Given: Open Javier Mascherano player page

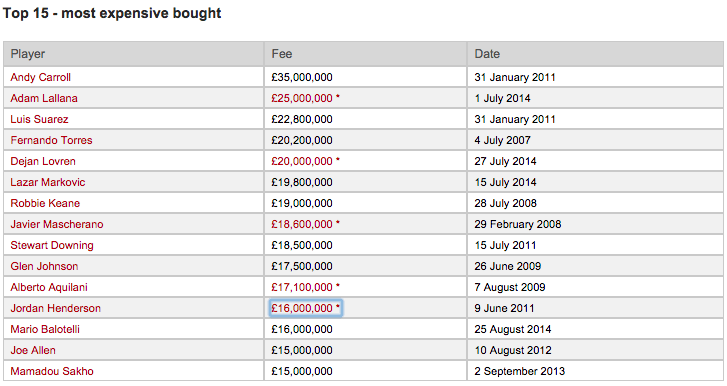Looking at the screenshot, I should (x=57, y=224).
